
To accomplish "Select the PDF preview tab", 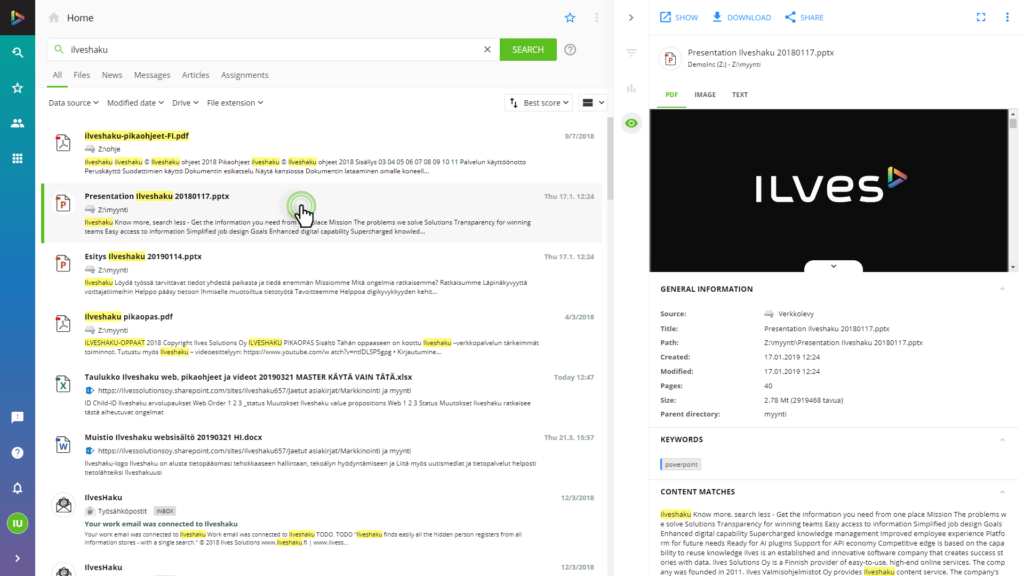I will [671, 95].
